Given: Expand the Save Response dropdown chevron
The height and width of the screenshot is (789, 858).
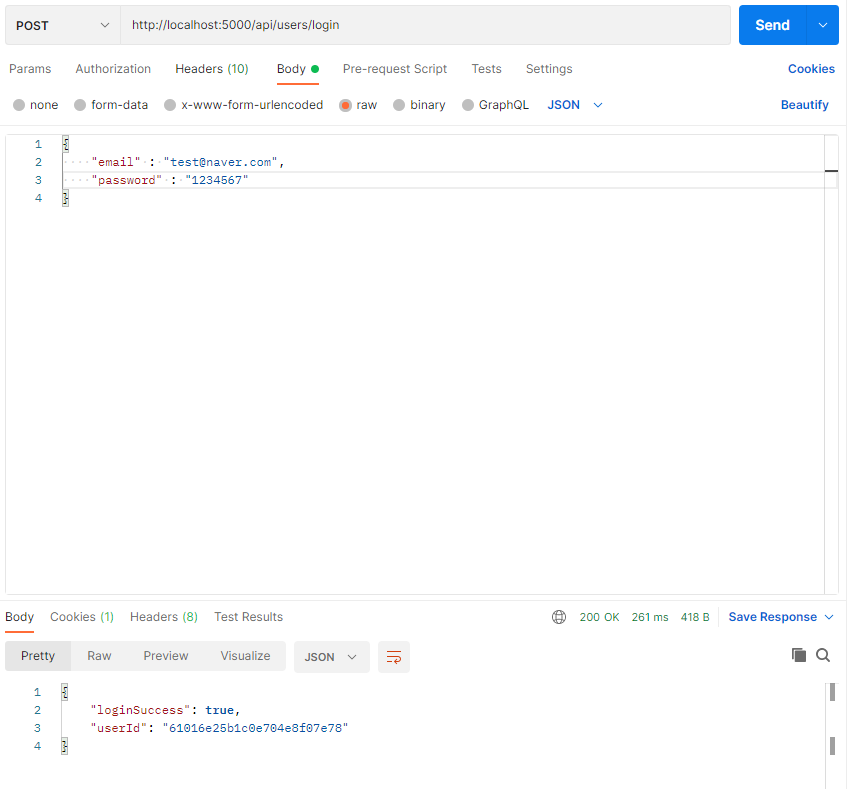Looking at the screenshot, I should [829, 617].
